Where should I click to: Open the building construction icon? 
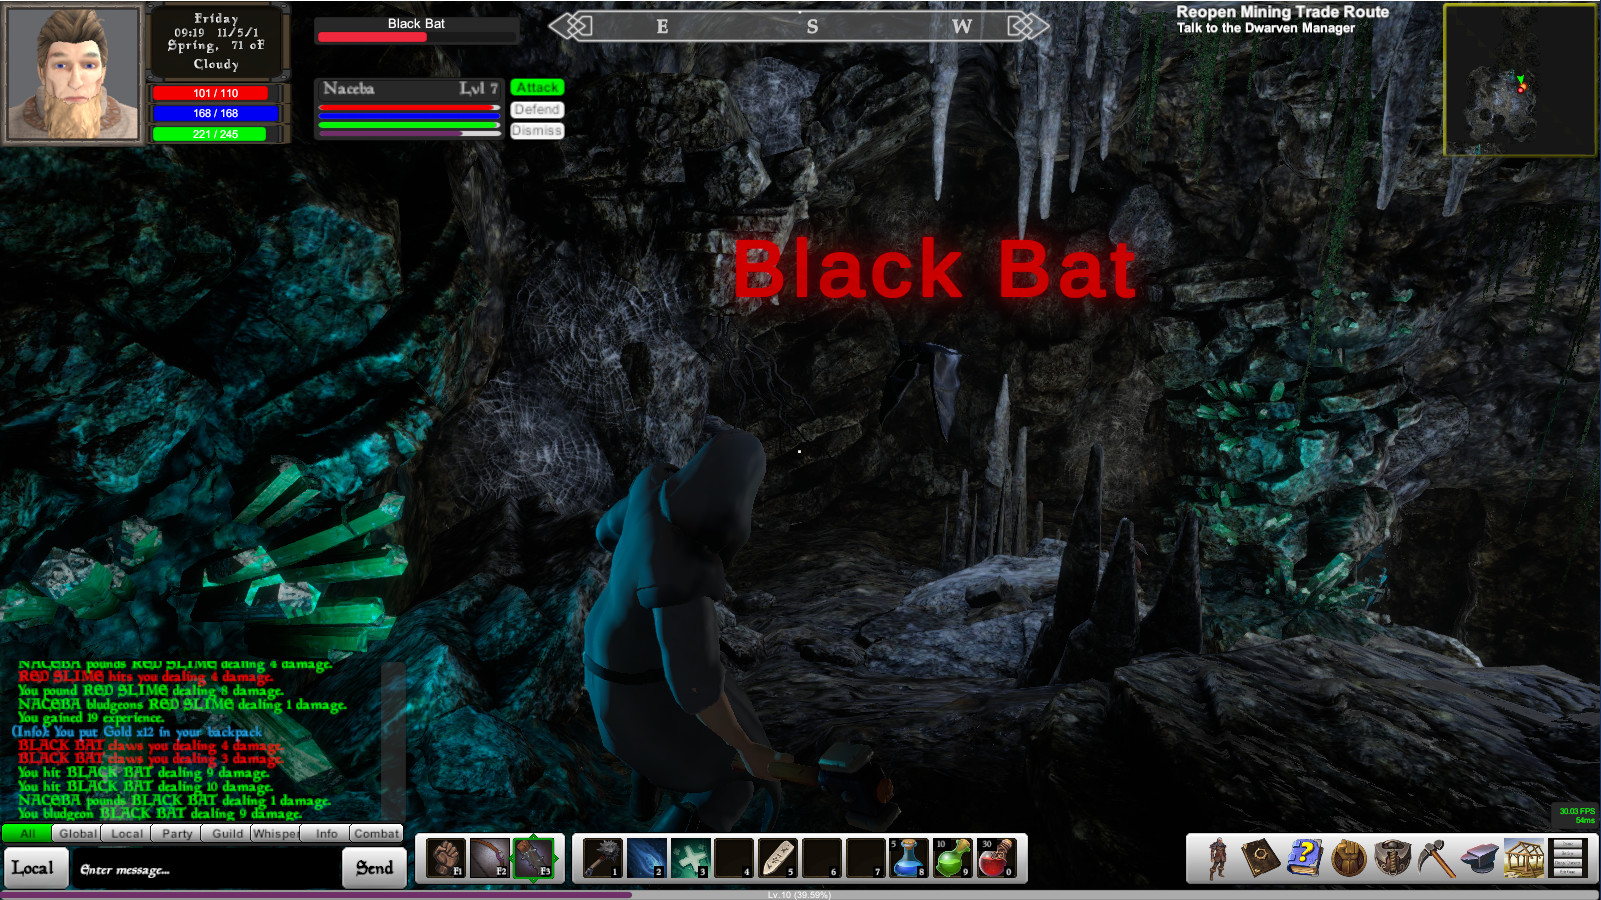(1522, 858)
